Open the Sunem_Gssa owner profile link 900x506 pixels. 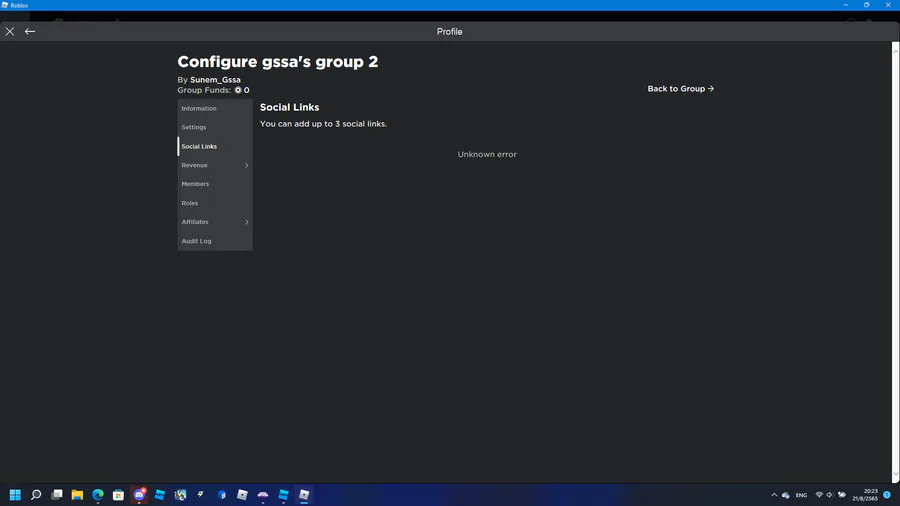[x=215, y=80]
